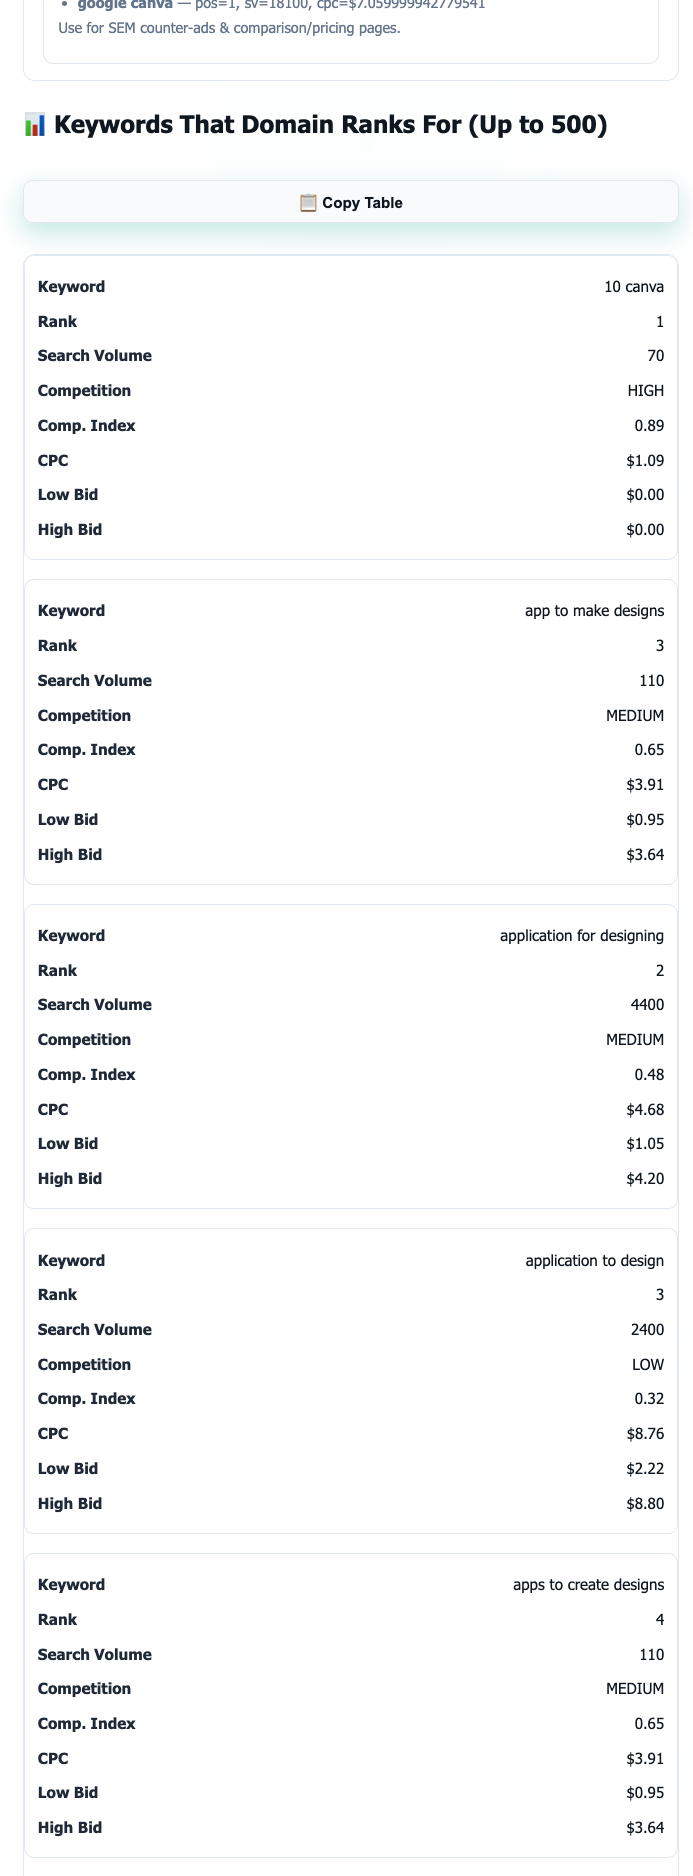Click the $2.22 Low Bid value

point(645,1469)
